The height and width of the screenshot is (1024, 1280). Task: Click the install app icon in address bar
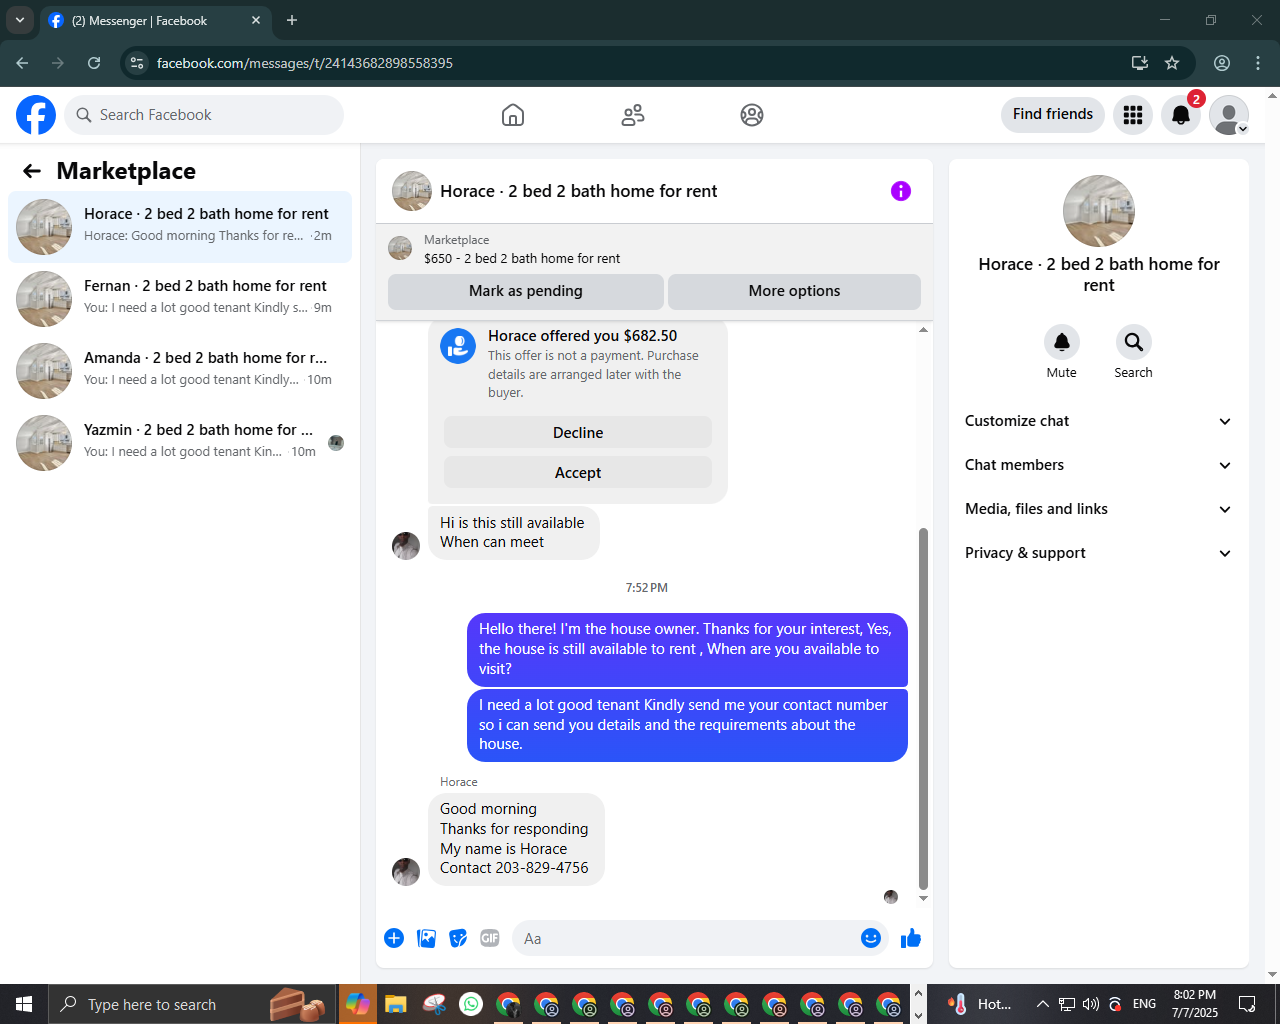[1139, 63]
